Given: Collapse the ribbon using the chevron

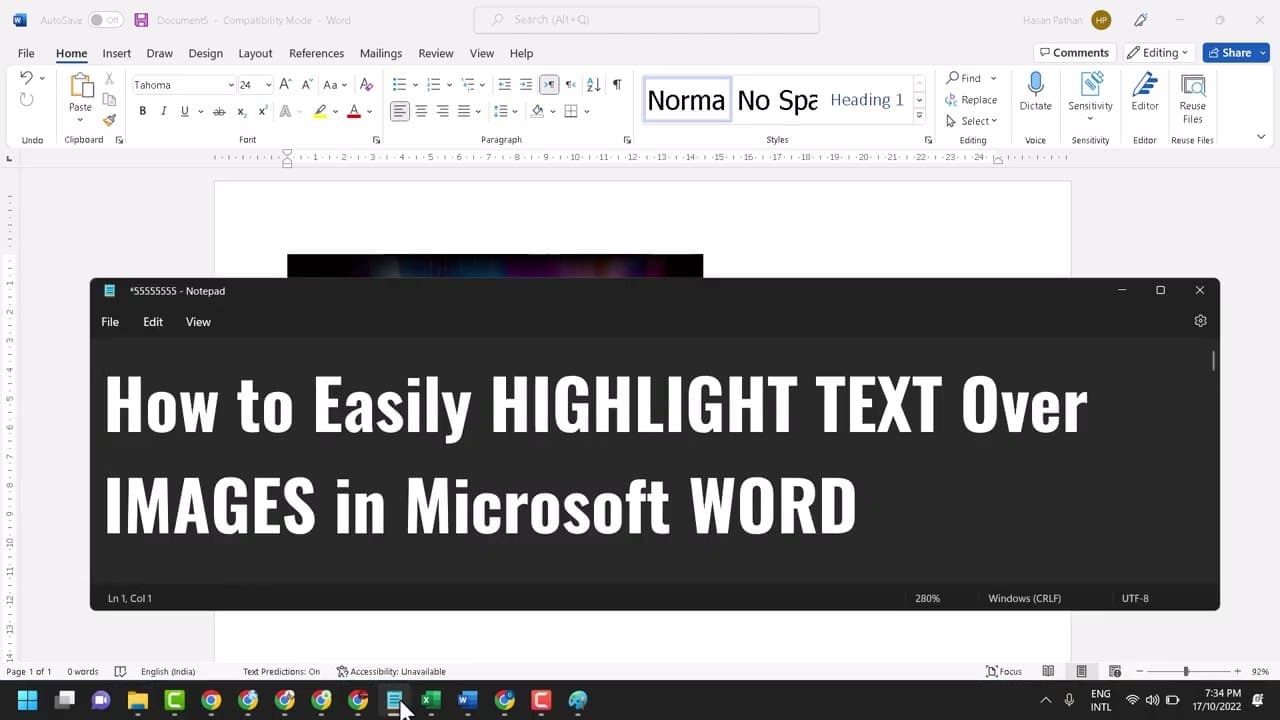Looking at the screenshot, I should [1260, 137].
